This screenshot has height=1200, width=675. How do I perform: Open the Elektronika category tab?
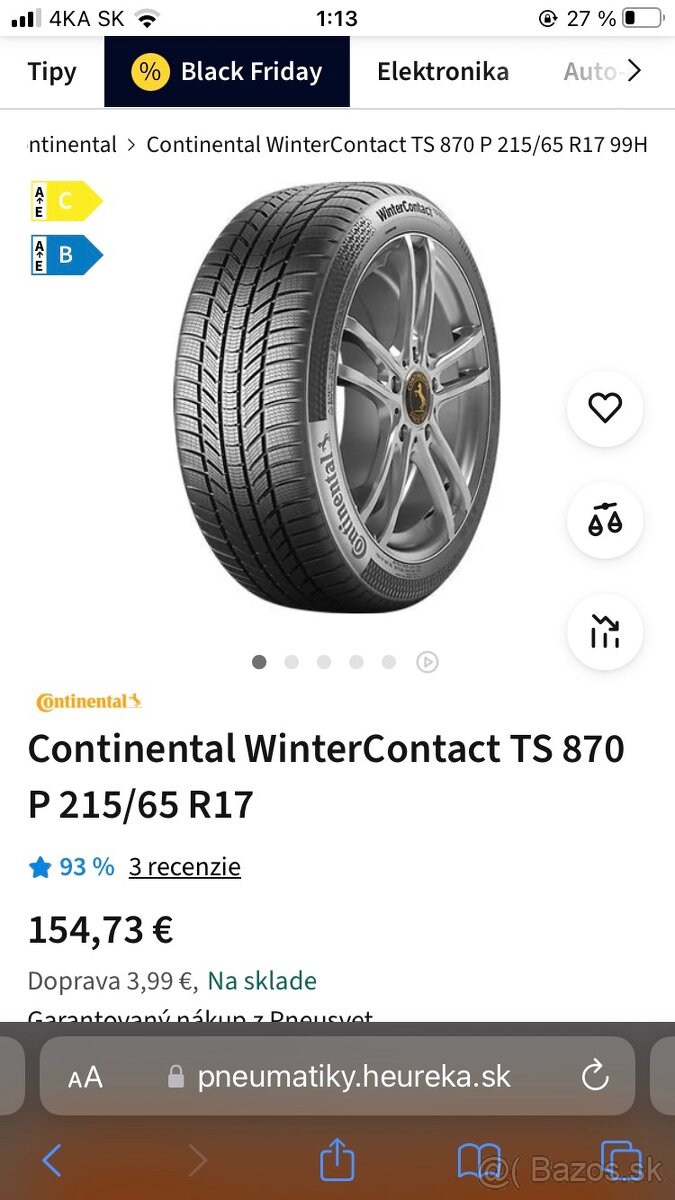(x=443, y=71)
